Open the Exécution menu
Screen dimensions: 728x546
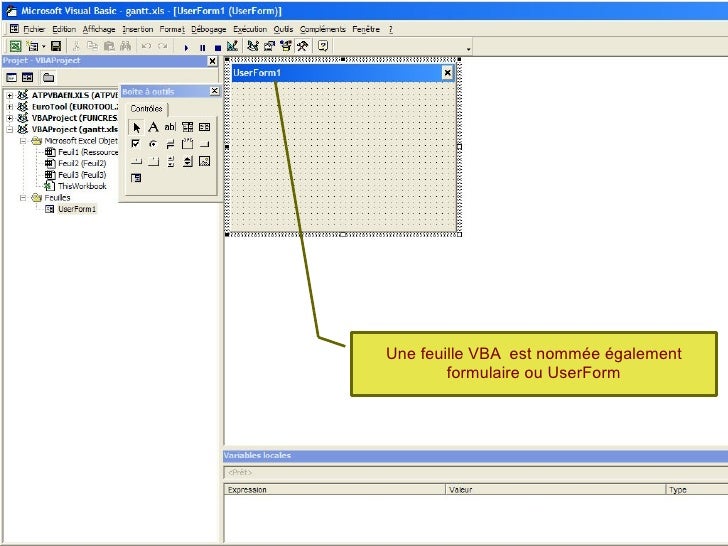(250, 29)
